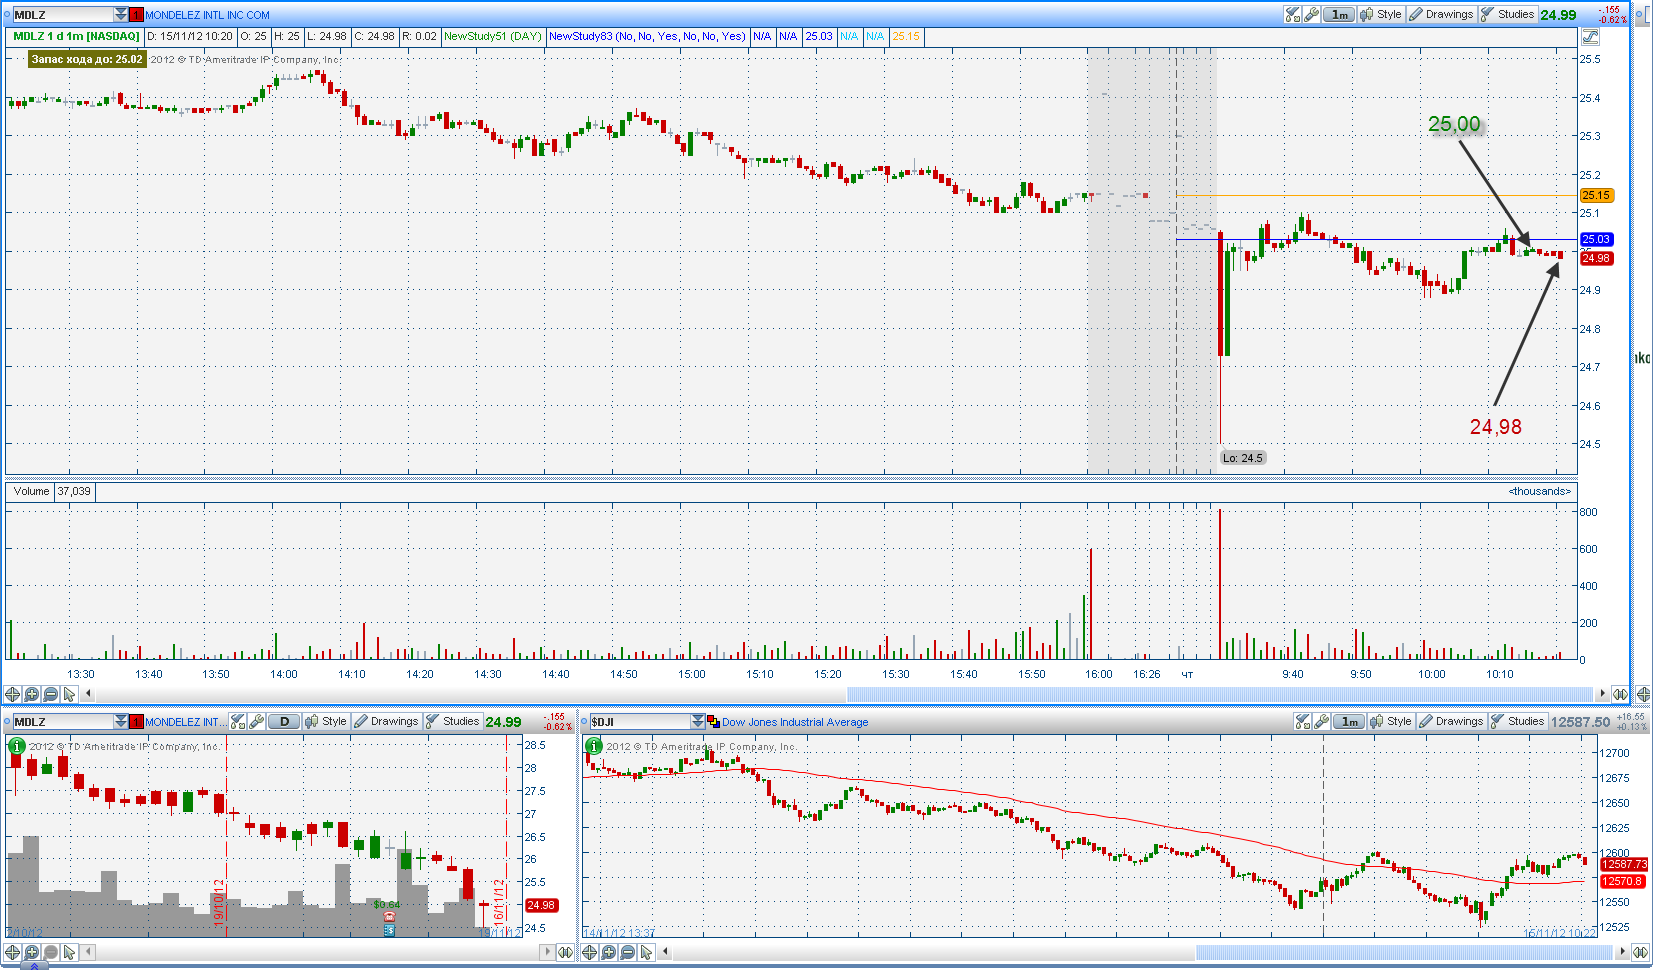1653x970 pixels.
Task: Open Style menu on bottom-left MDLZ chart
Action: point(326,721)
